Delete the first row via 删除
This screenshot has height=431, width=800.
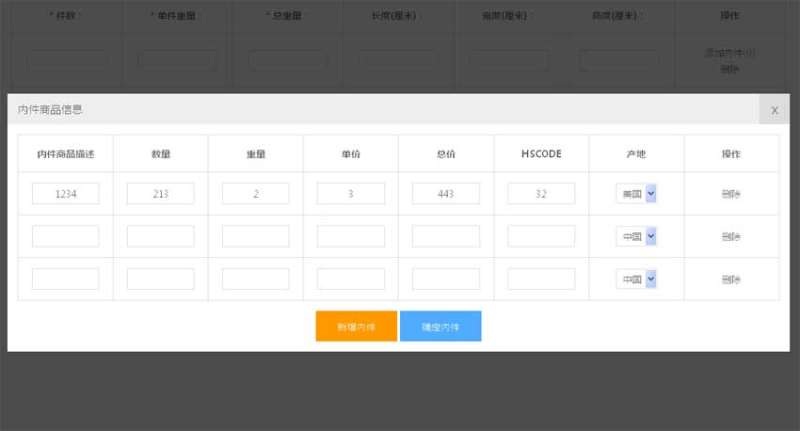[731, 194]
